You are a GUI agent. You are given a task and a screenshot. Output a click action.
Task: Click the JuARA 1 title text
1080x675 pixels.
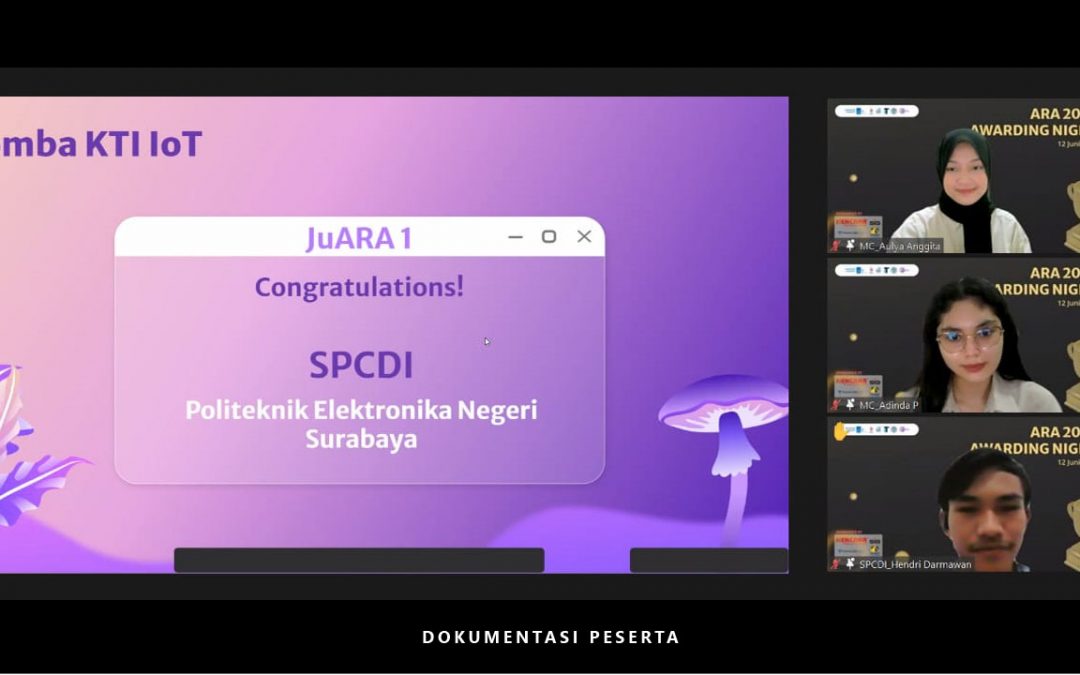coord(359,238)
